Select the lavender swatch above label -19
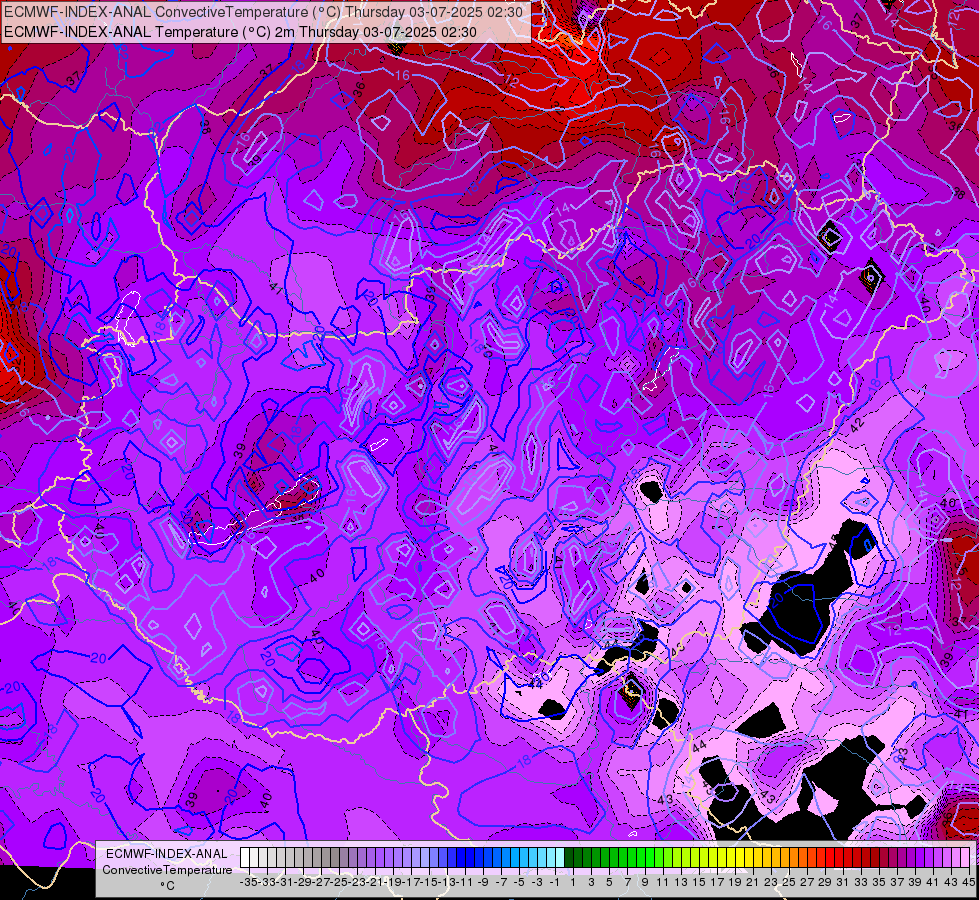The image size is (979, 900). pos(389,857)
